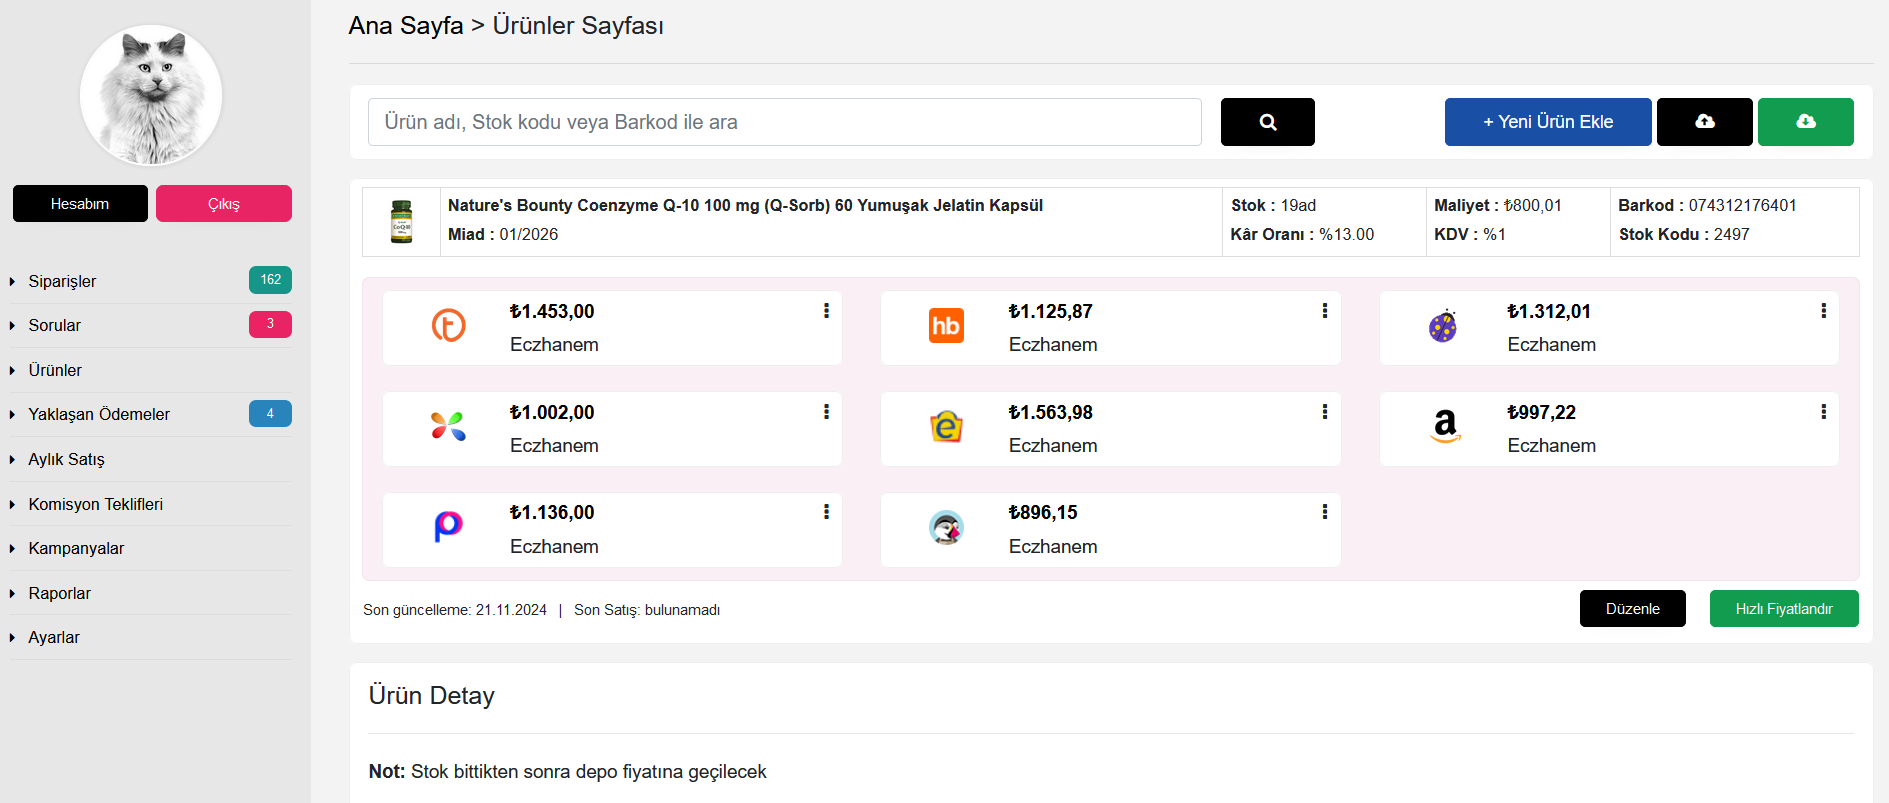1889x803 pixels.
Task: Click the Amazon marketplace logo
Action: [x=1445, y=426]
